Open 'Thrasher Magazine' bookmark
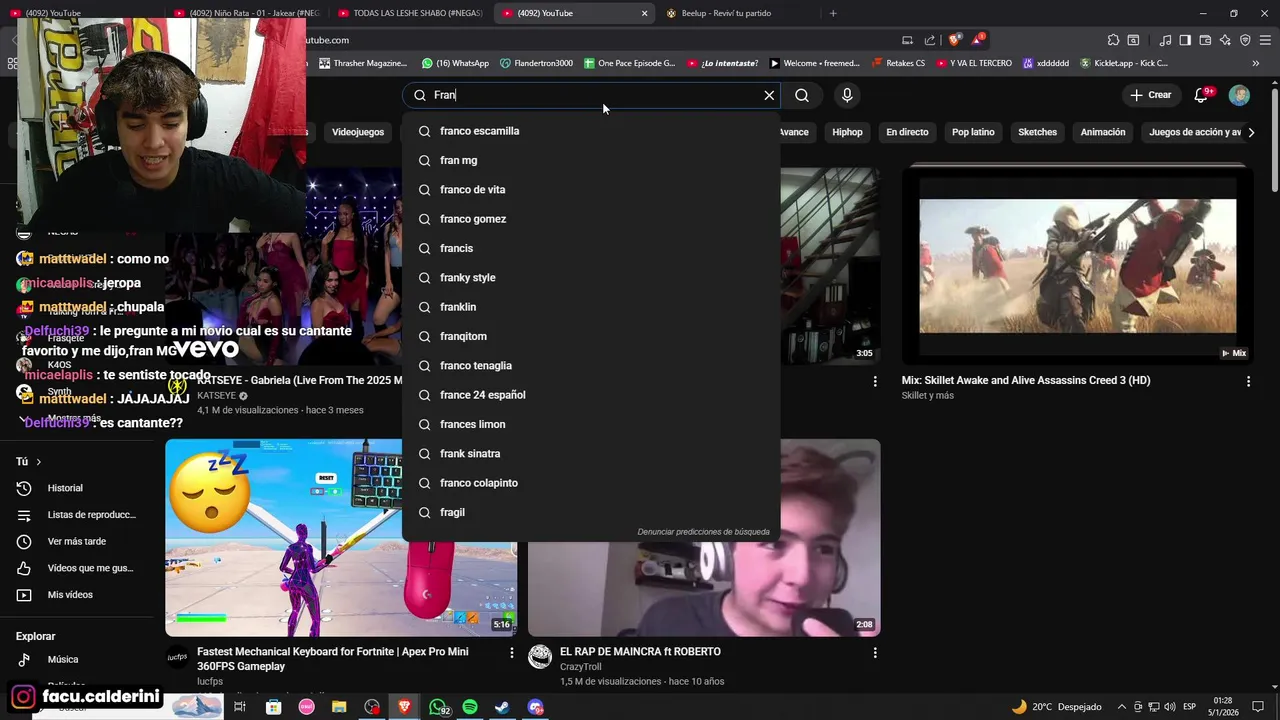The image size is (1280, 720). click(x=362, y=63)
